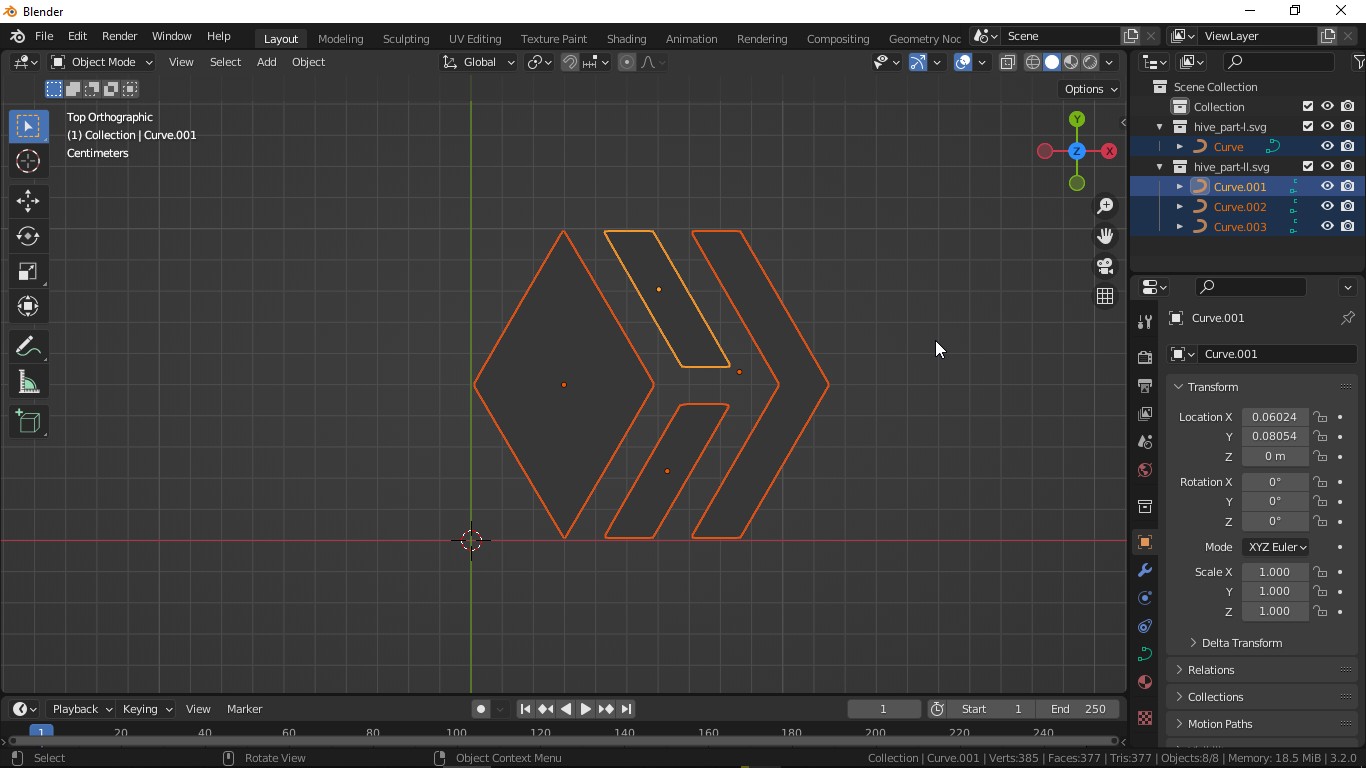1366x768 pixels.
Task: Open rotation Mode XYZ Euler dropdown
Action: pyautogui.click(x=1277, y=547)
